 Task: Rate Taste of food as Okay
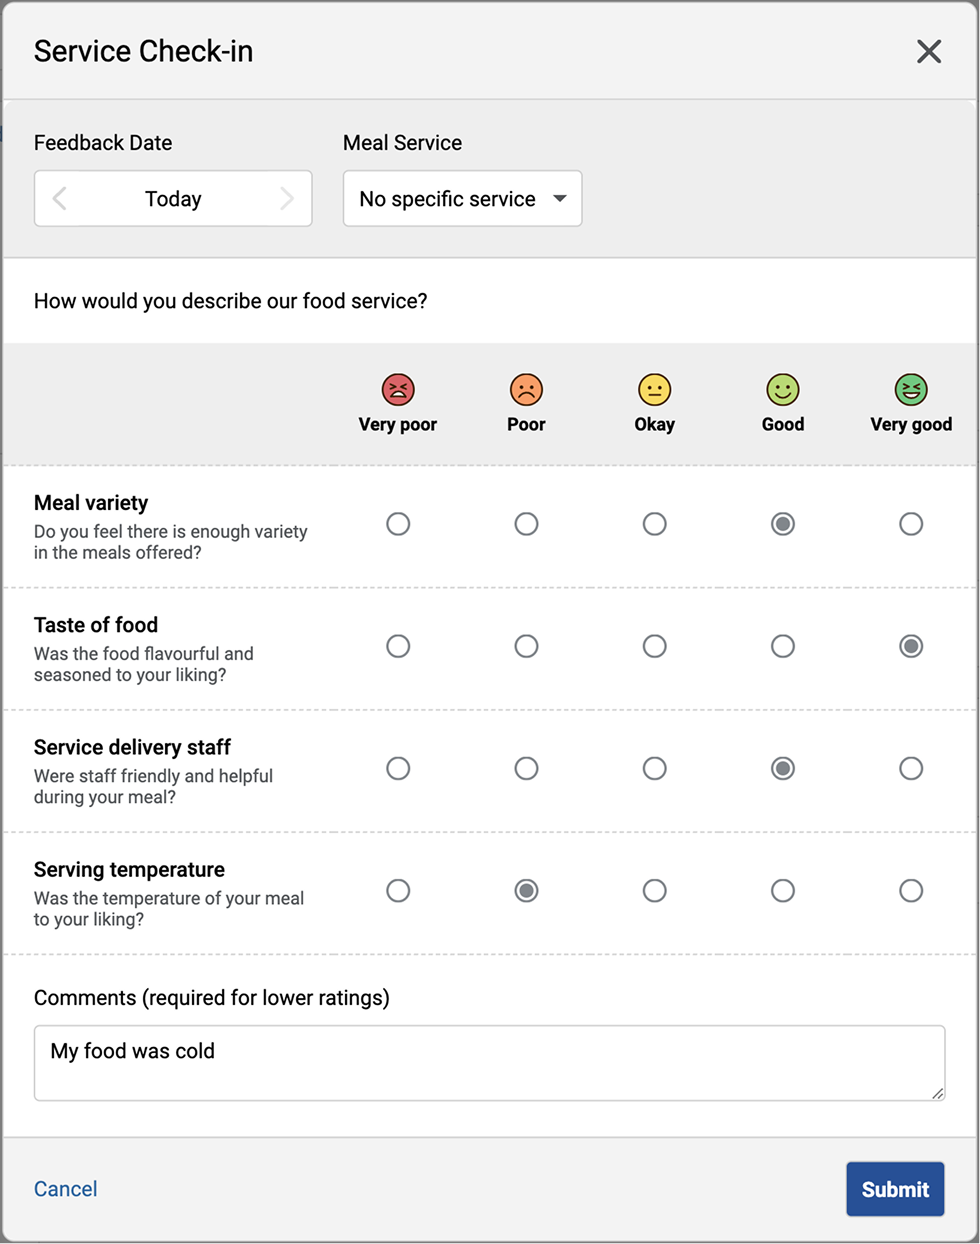[654, 646]
